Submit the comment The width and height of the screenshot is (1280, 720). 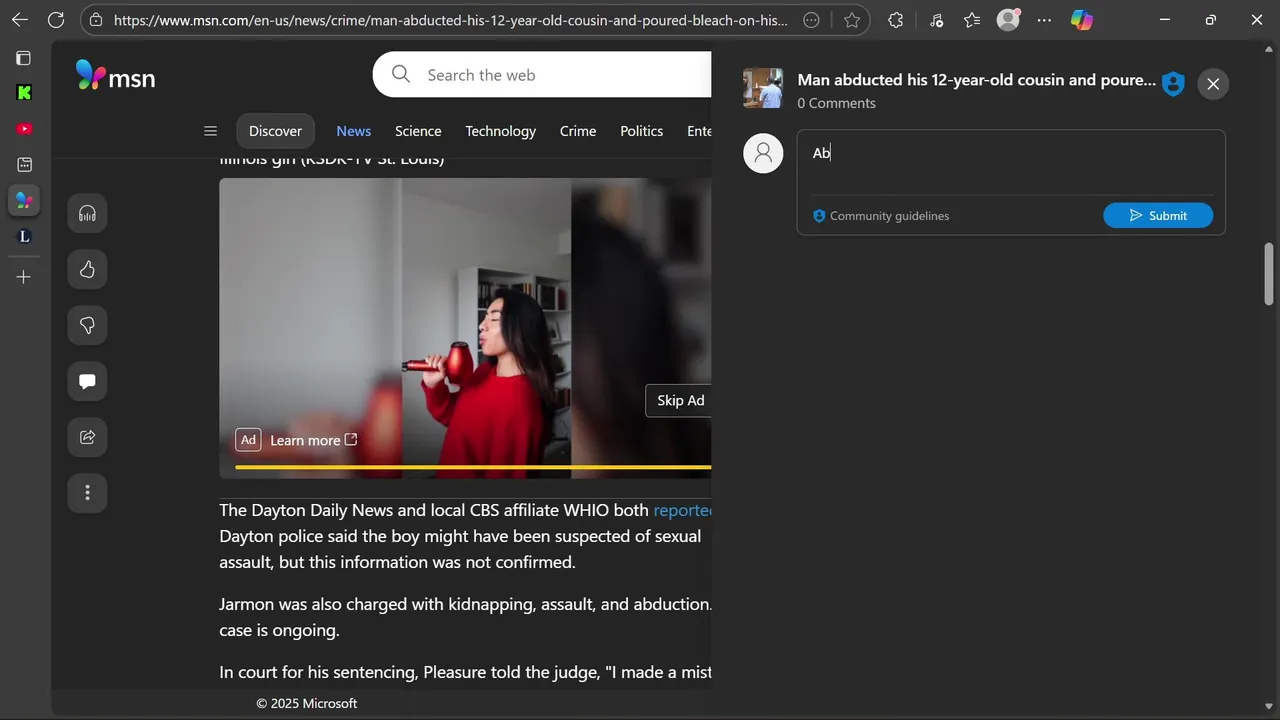click(x=1158, y=215)
